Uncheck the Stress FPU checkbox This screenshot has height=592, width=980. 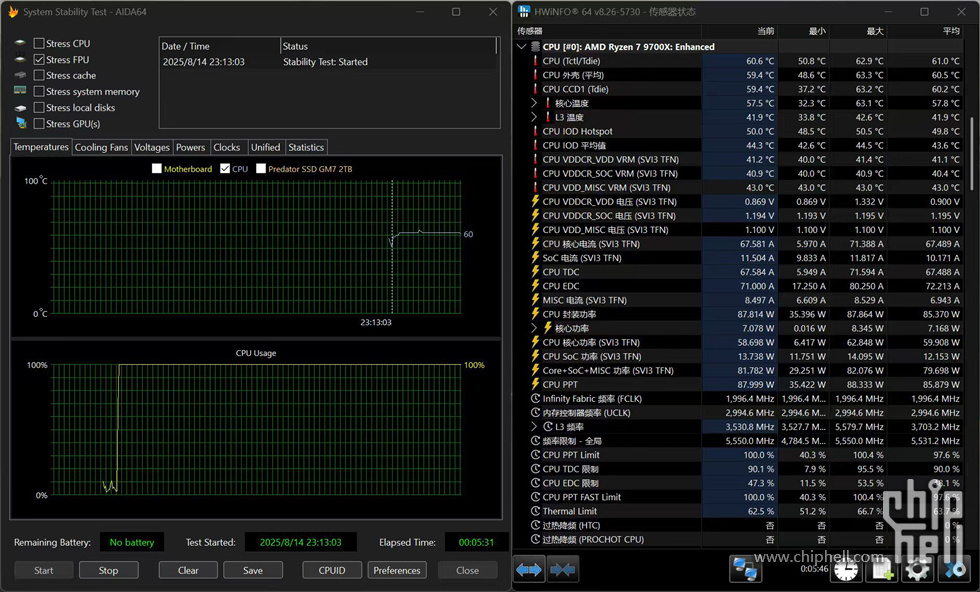(x=39, y=59)
